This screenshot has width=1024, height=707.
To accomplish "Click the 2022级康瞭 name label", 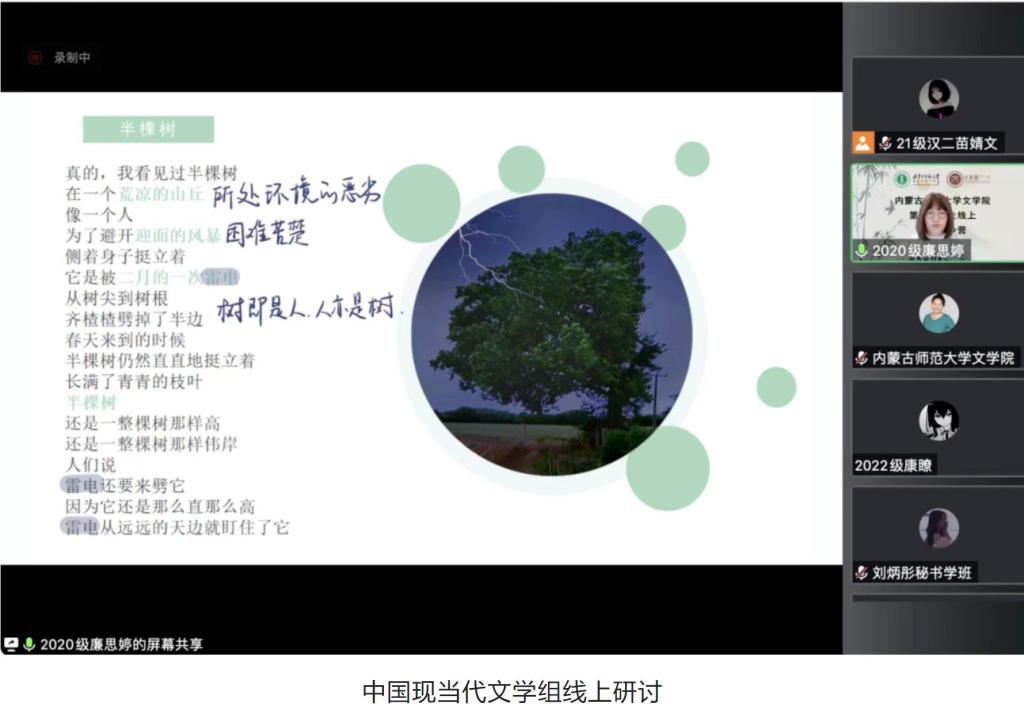I will (895, 465).
